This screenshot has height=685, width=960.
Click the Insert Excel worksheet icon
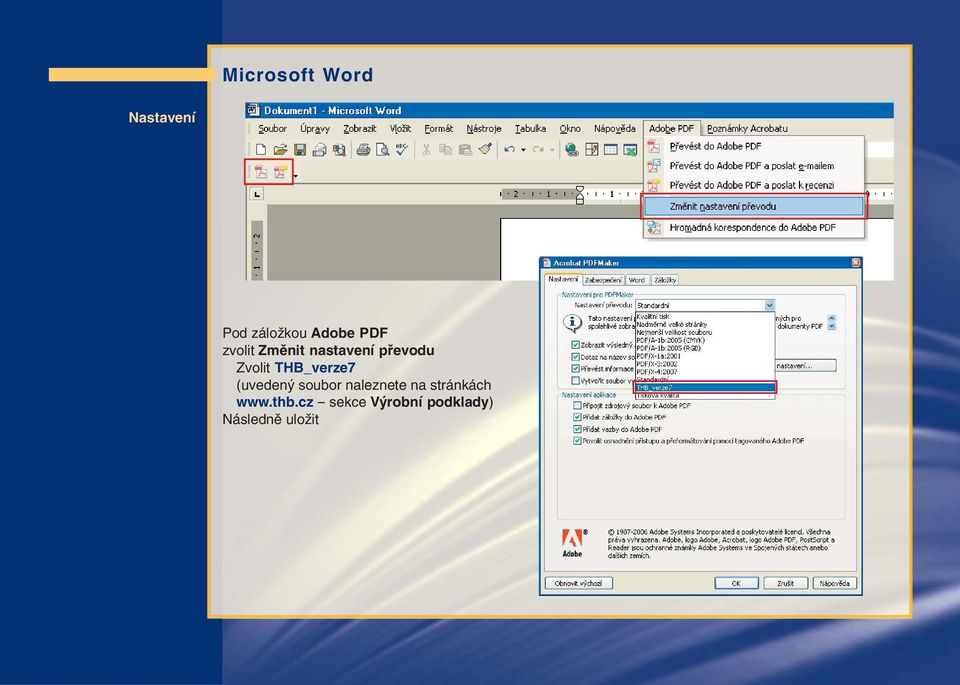(x=630, y=149)
